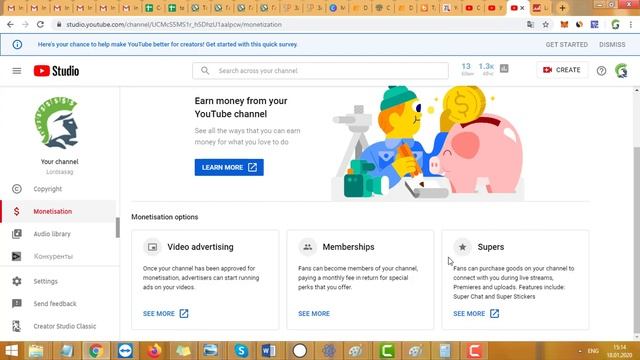Reload the page
This screenshot has width=640, height=360.
point(40,24)
